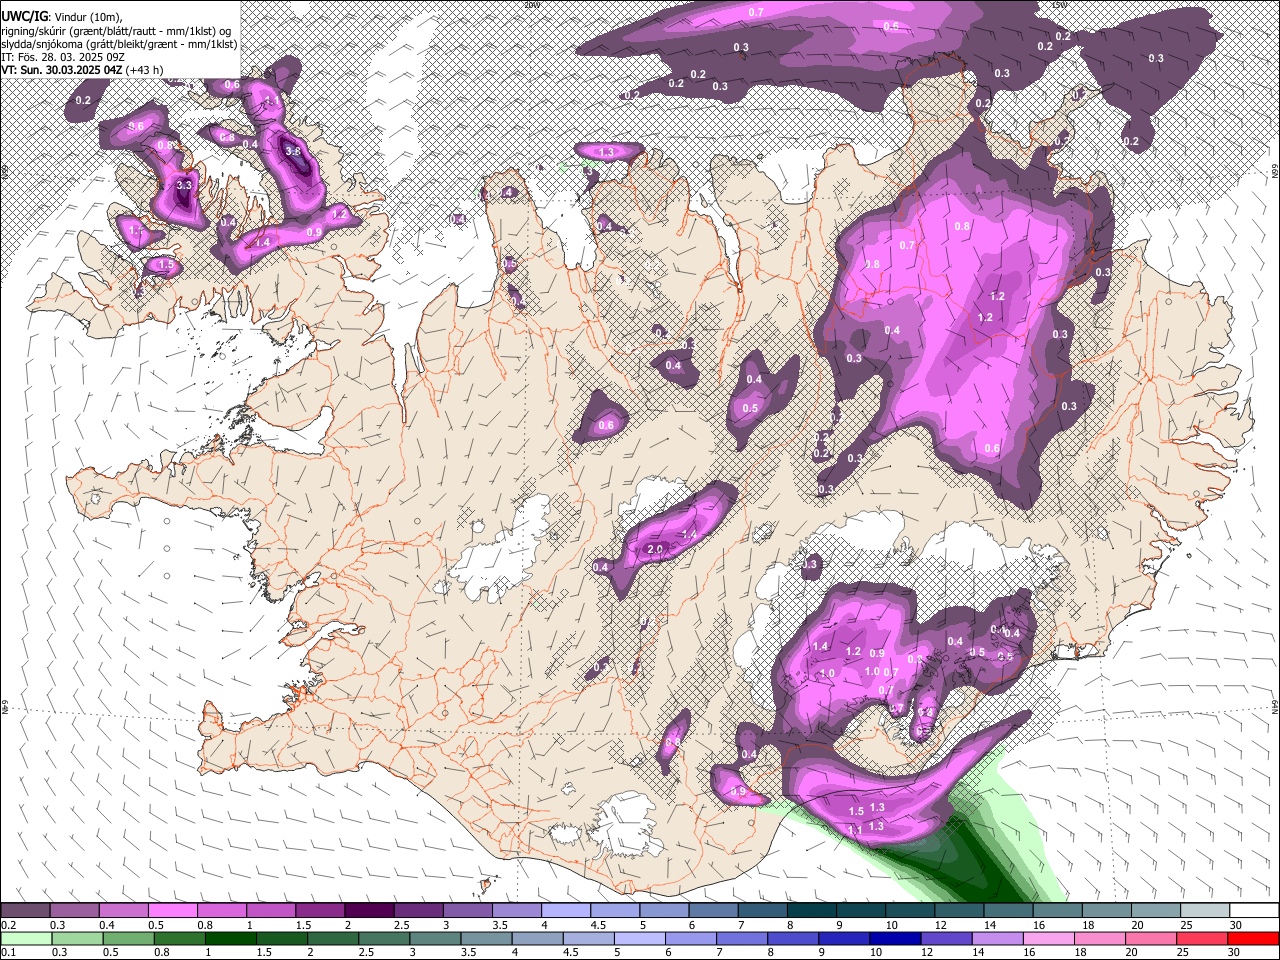The height and width of the screenshot is (960, 1280).
Task: Select the darkest green 1–1.5 rain legend swatch
Action: [230, 939]
